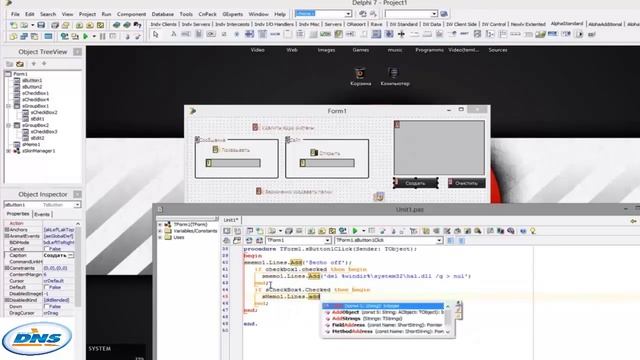Click the green Run arrow in Unit1.pas toolbar
This screenshot has height=360, width=640.
point(355,231)
